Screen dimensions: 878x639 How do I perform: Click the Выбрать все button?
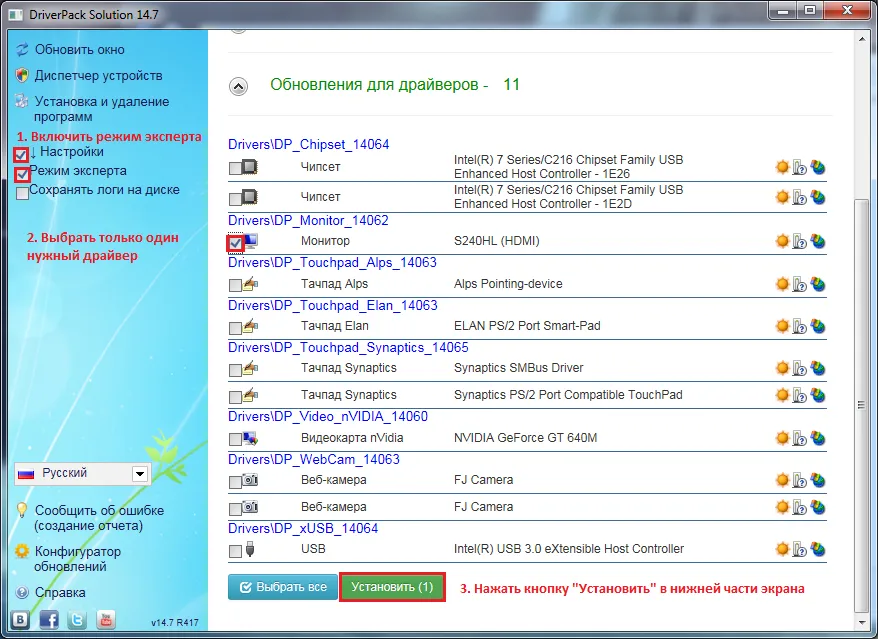(x=283, y=587)
